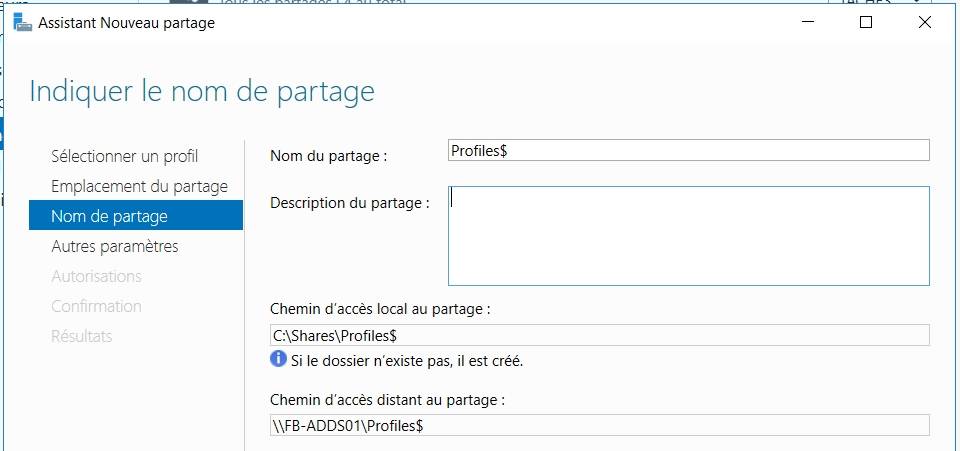Click the Résultats step in the sidebar
This screenshot has width=960, height=451.
(x=81, y=336)
